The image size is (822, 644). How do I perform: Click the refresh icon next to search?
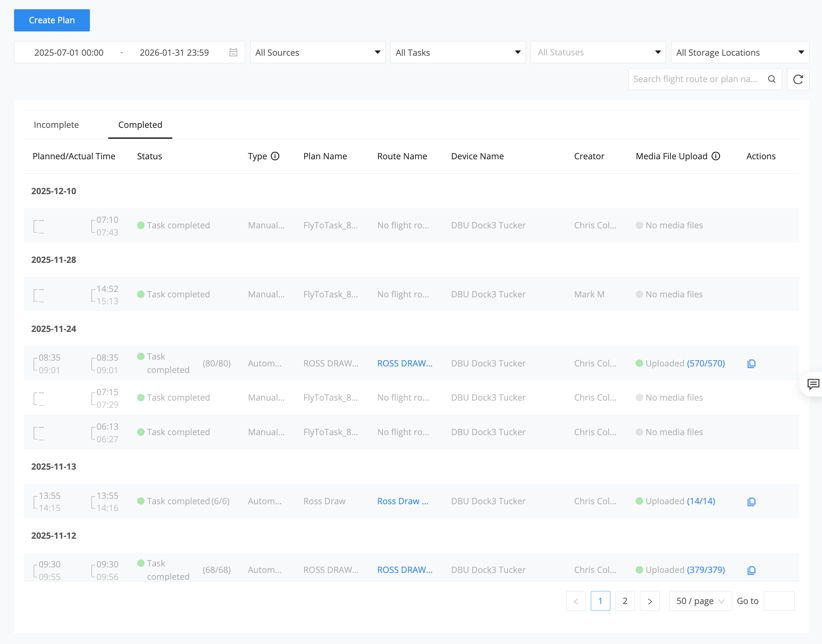[x=798, y=79]
